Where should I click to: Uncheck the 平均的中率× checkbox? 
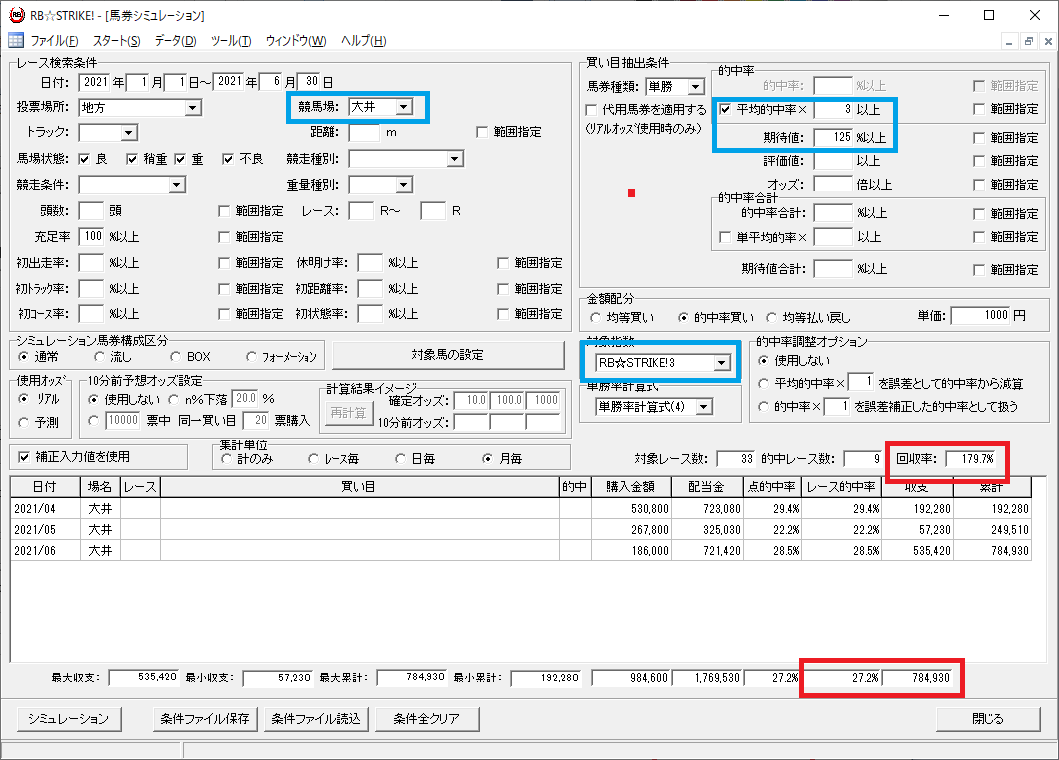click(725, 109)
